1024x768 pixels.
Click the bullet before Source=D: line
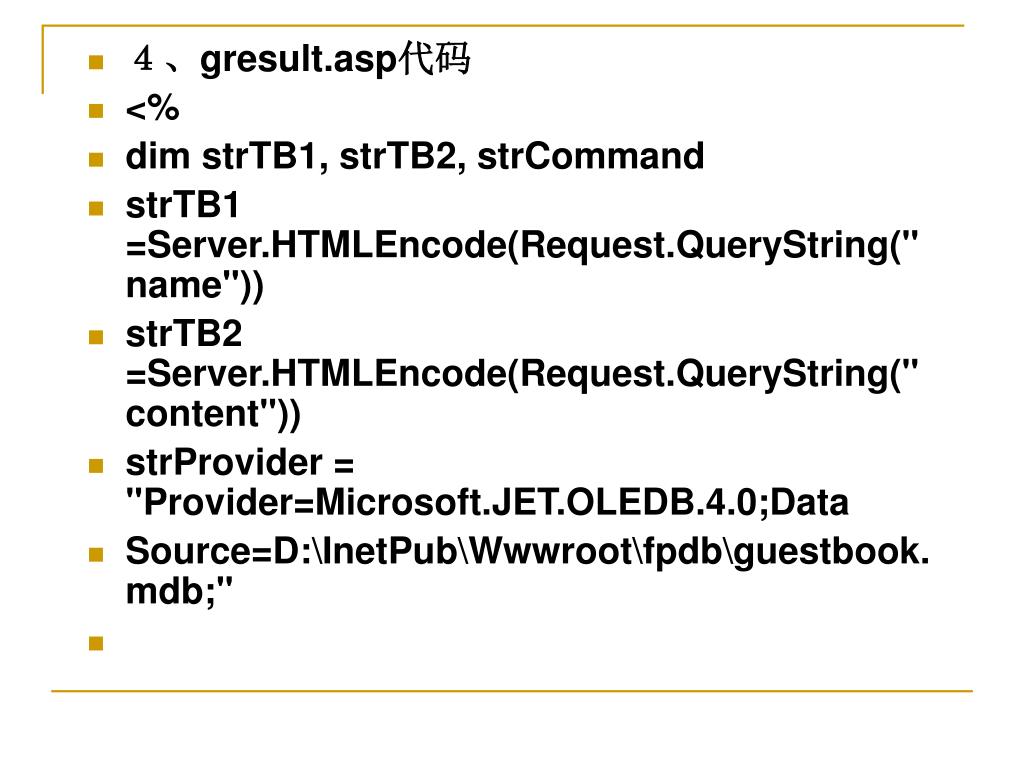click(96, 554)
